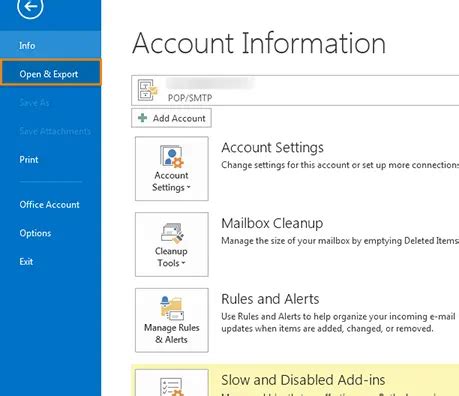Click the Cleanup Tools mailbox icon
Image resolution: width=459 pixels, height=396 pixels.
[172, 233]
